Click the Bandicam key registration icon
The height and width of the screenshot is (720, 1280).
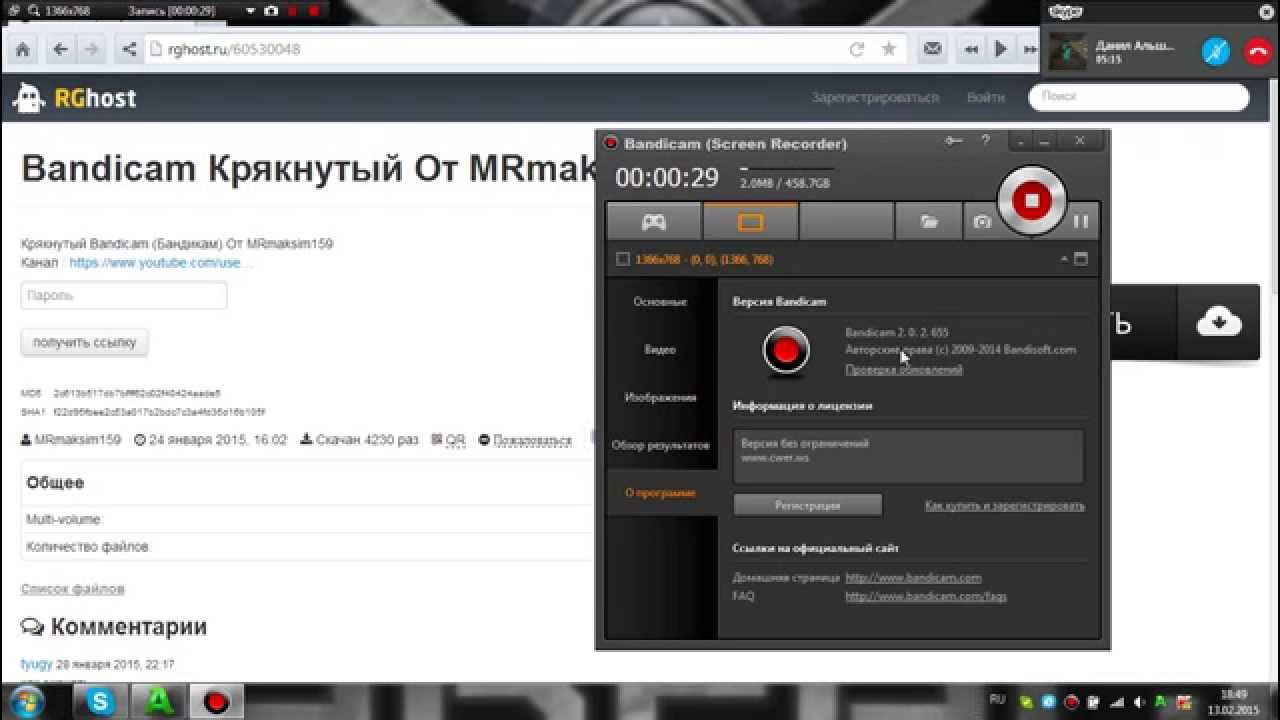tap(955, 141)
